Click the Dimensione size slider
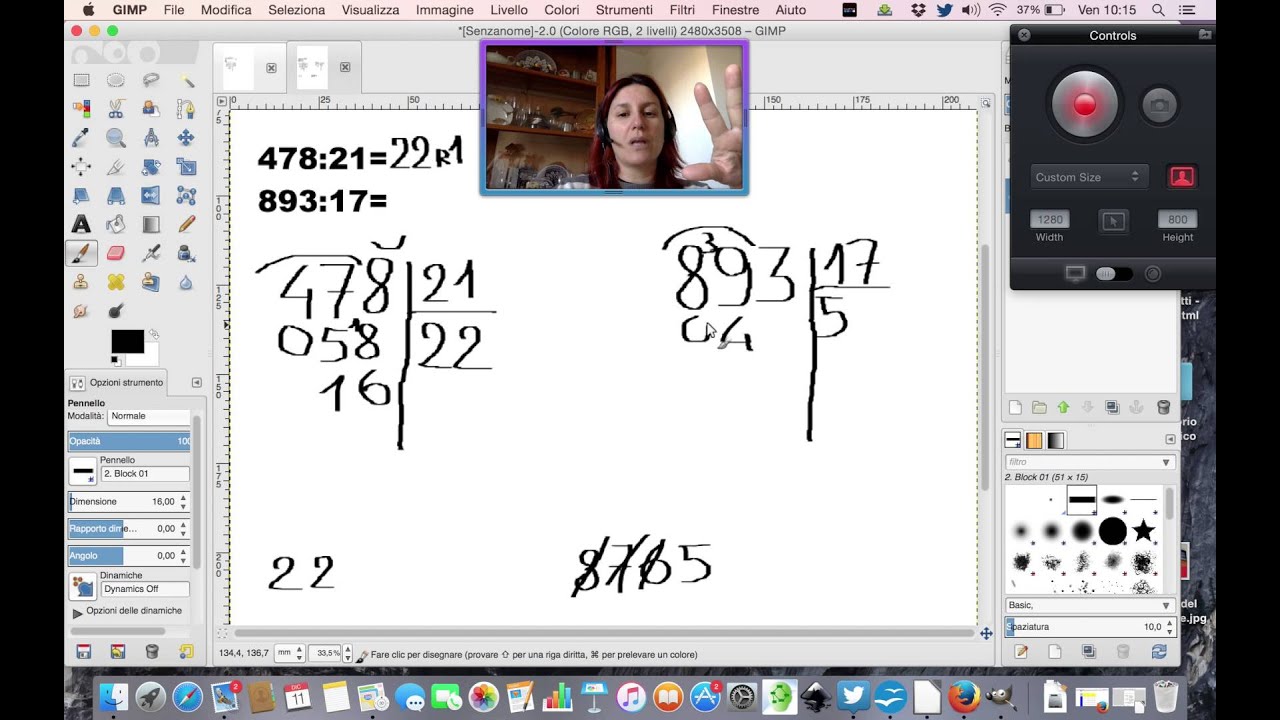Screen dimensions: 1280x720 click(x=122, y=502)
